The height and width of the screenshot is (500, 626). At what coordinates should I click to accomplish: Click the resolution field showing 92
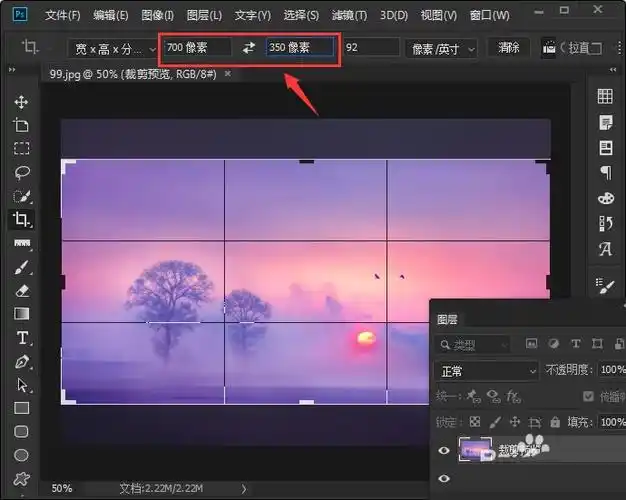pyautogui.click(x=371, y=48)
